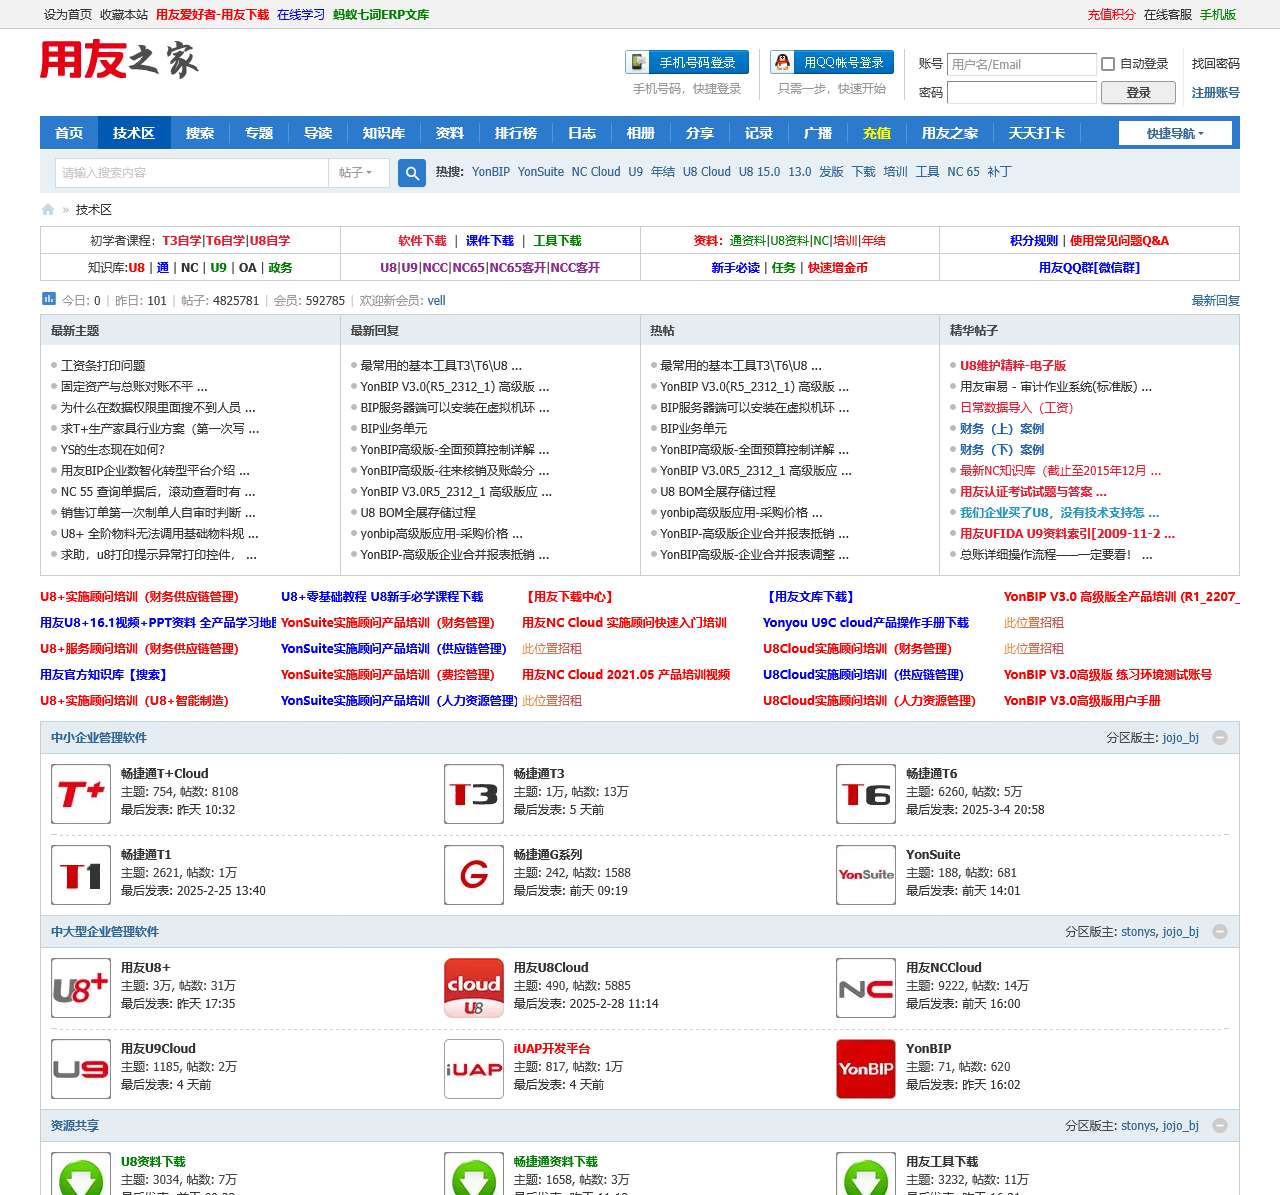
Task: Open 天天打卡 in the nav bar
Action: pos(1037,133)
